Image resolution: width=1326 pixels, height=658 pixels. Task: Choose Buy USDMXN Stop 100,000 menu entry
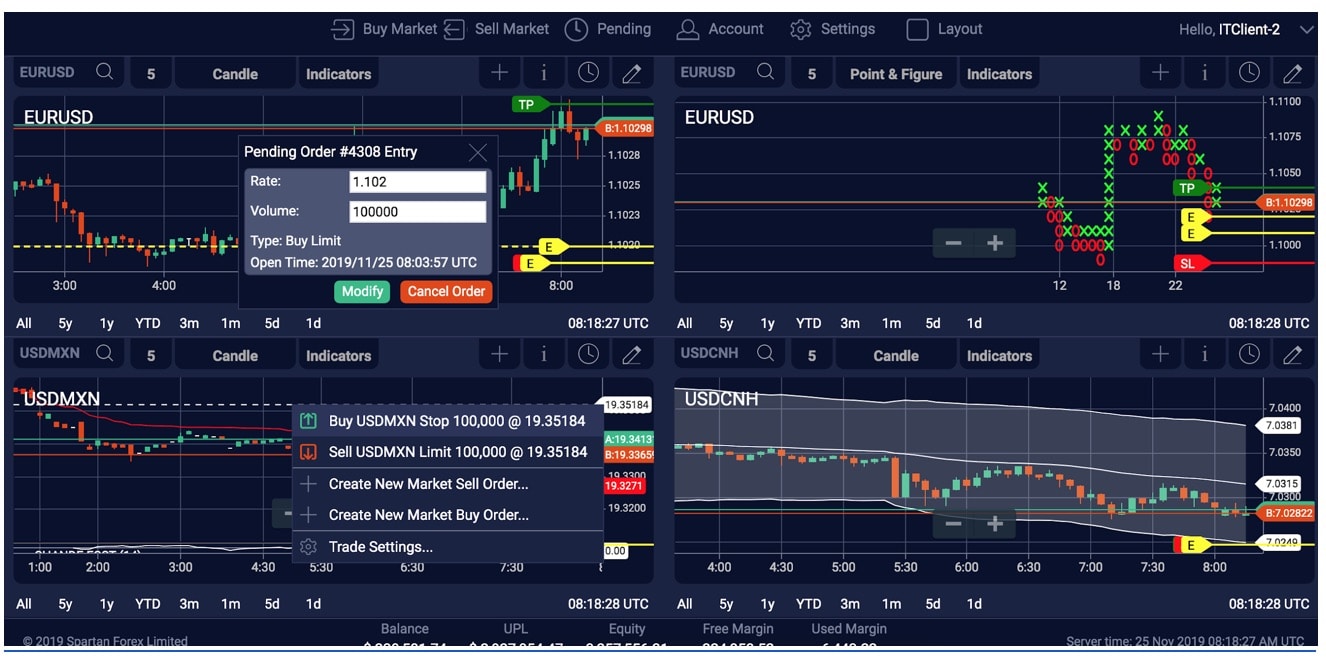pos(447,421)
